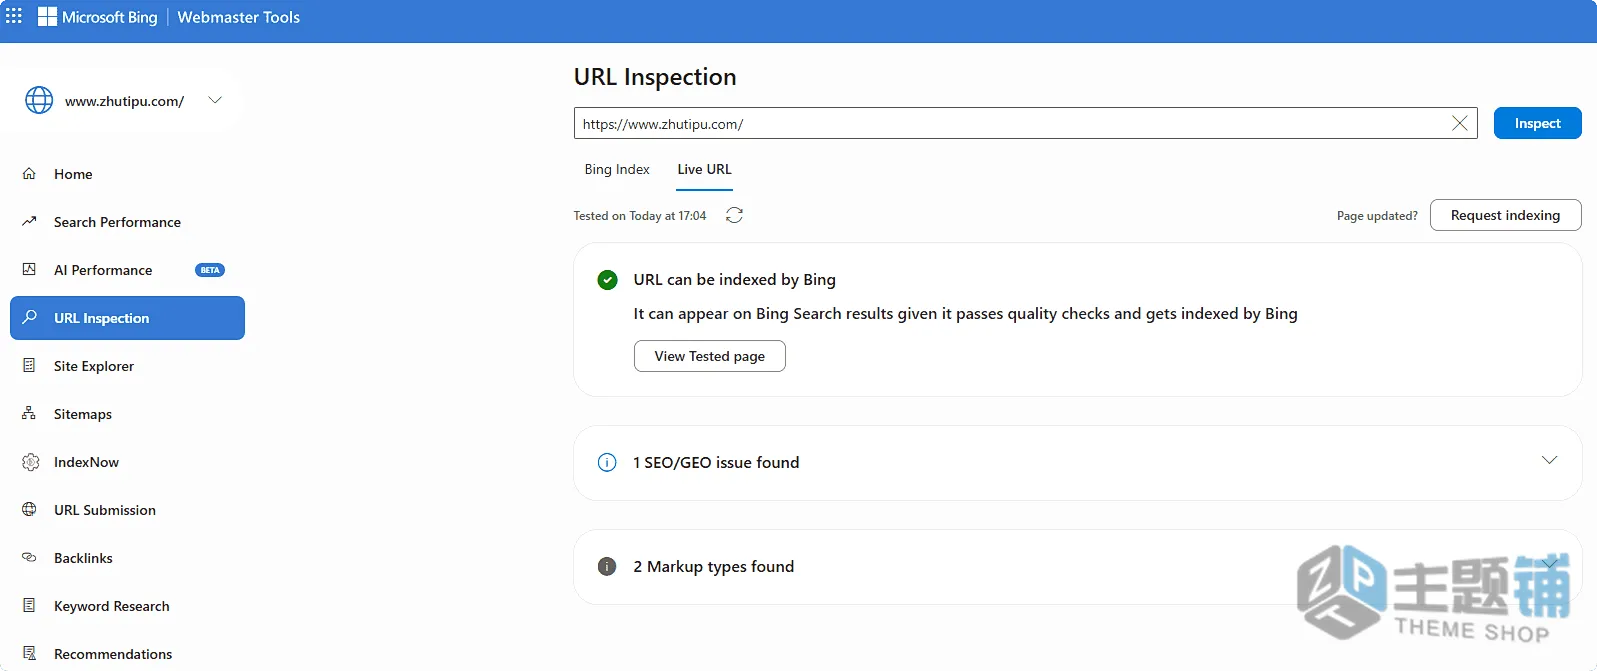Click the refresh test icon beside timestamp
Image resolution: width=1597 pixels, height=671 pixels.
(x=734, y=215)
